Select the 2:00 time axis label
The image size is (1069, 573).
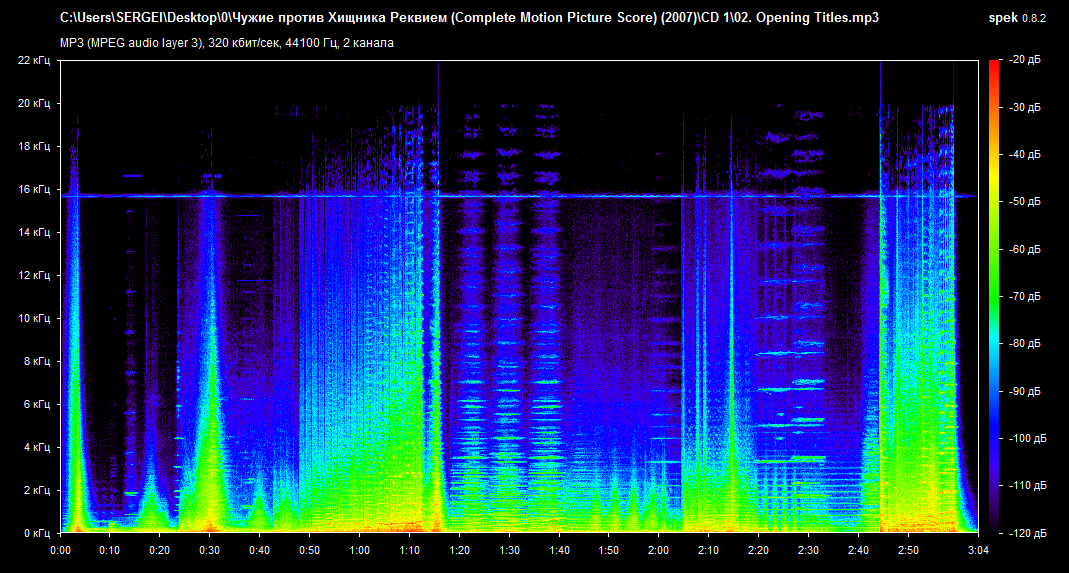click(x=658, y=550)
